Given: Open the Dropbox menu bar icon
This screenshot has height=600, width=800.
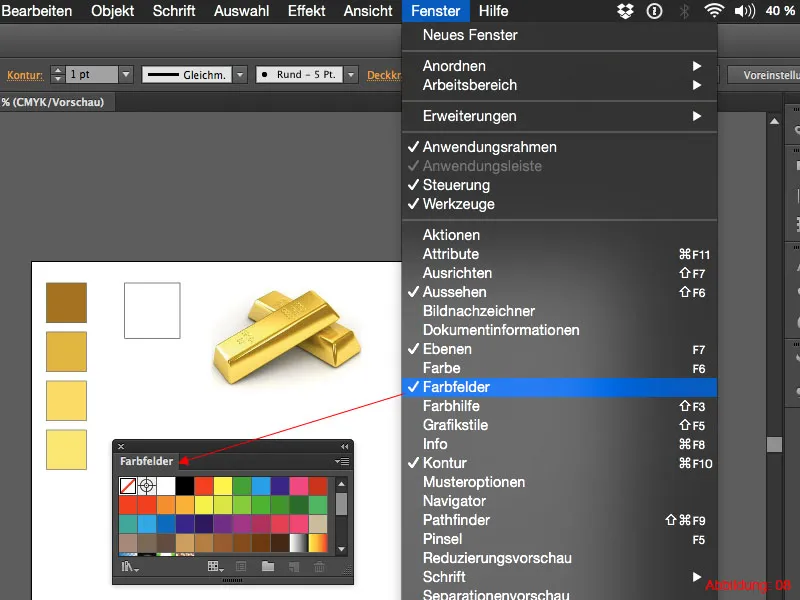Looking at the screenshot, I should point(625,11).
